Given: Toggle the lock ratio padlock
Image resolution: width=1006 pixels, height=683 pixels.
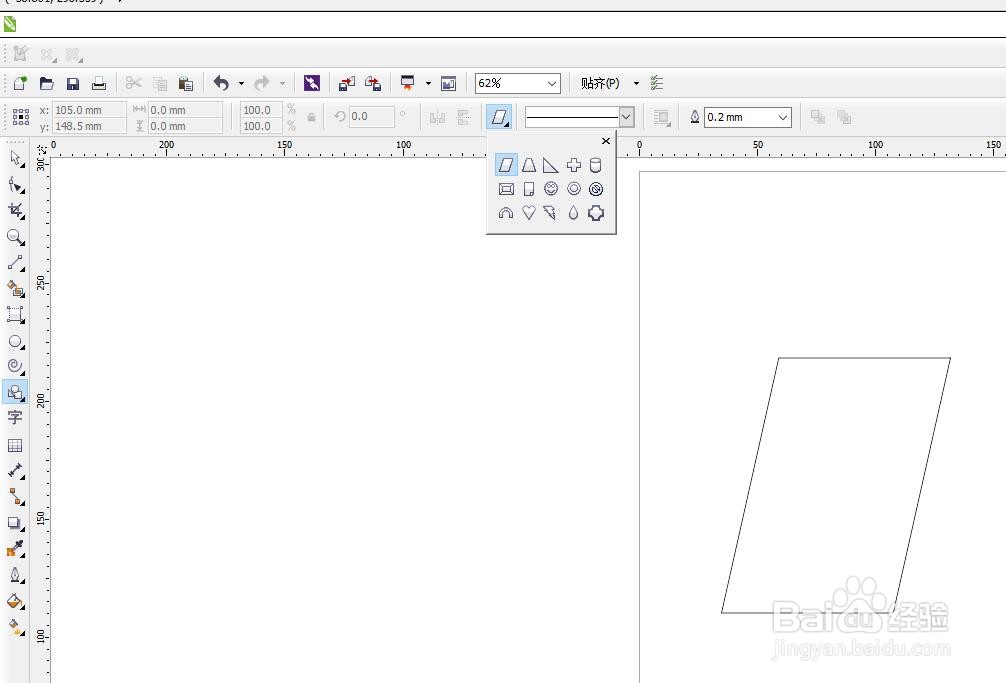Looking at the screenshot, I should (311, 117).
